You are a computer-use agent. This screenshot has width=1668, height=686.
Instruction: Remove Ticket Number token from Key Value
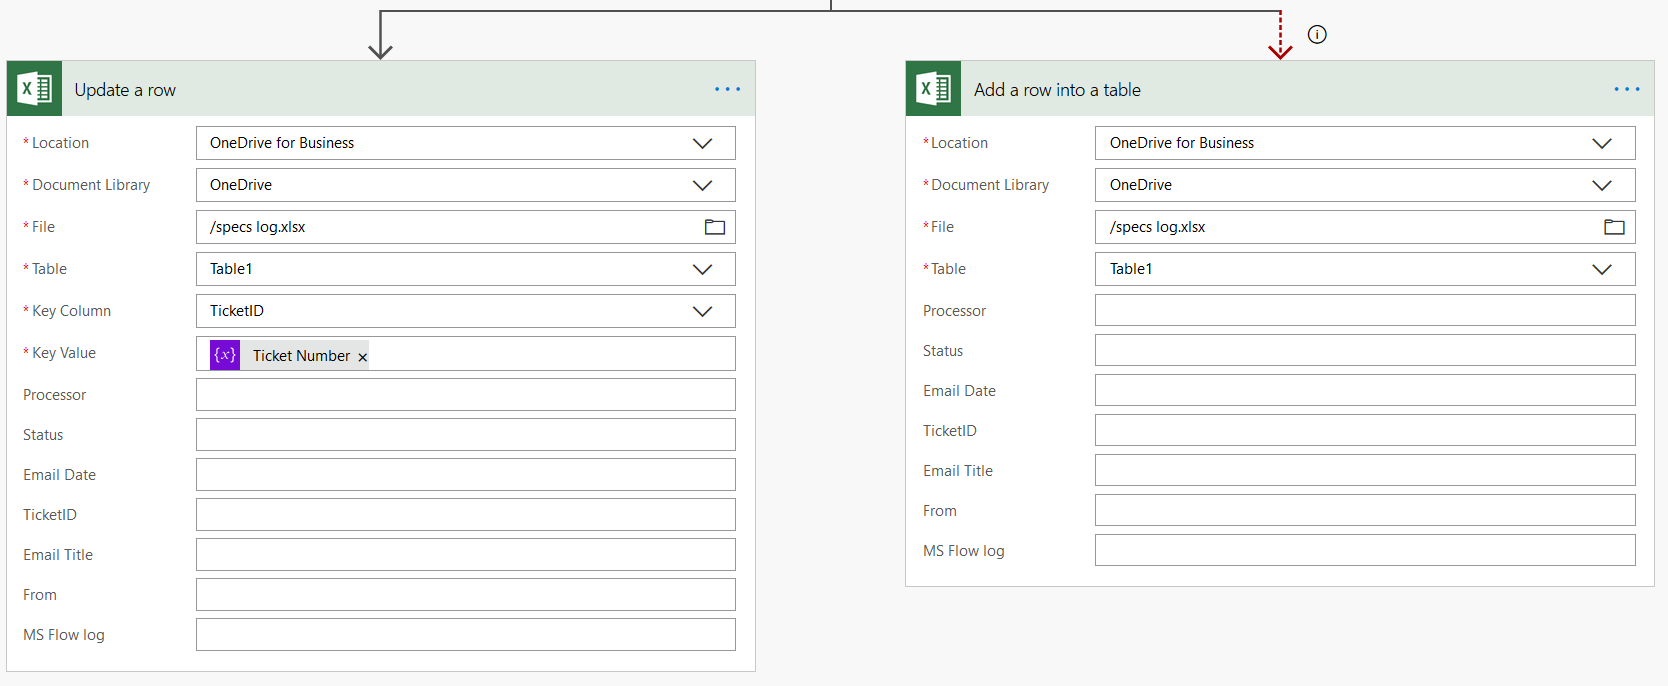tap(363, 357)
